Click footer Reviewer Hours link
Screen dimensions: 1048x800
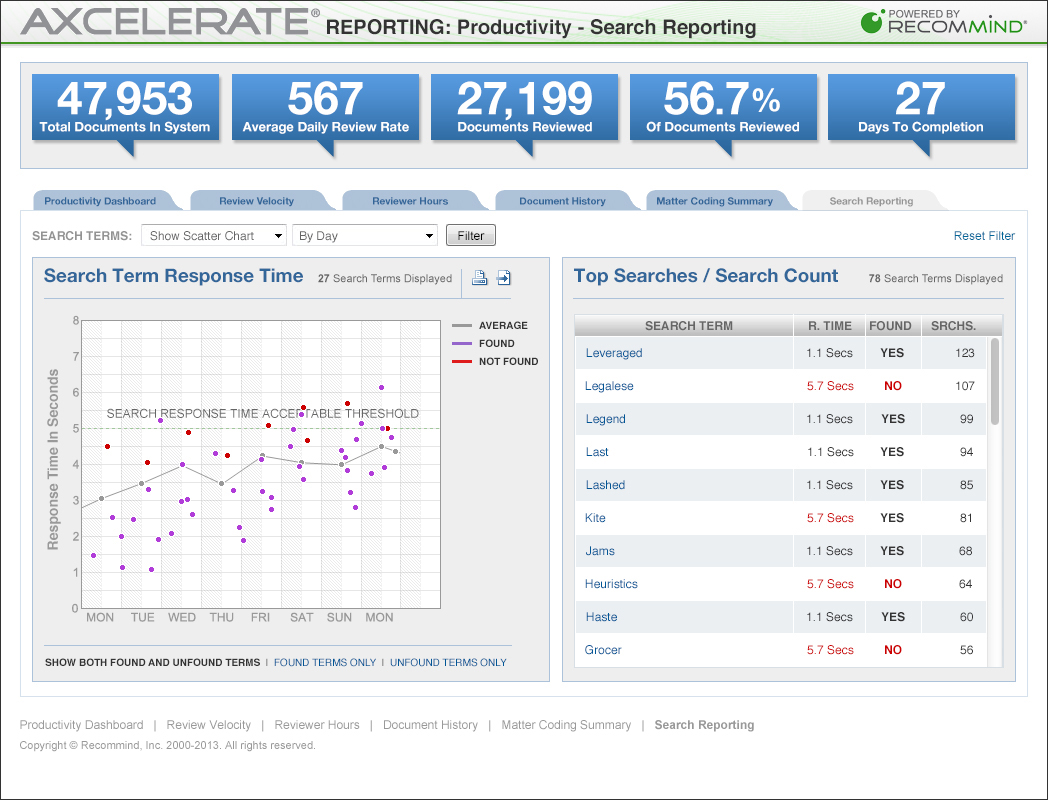(317, 724)
